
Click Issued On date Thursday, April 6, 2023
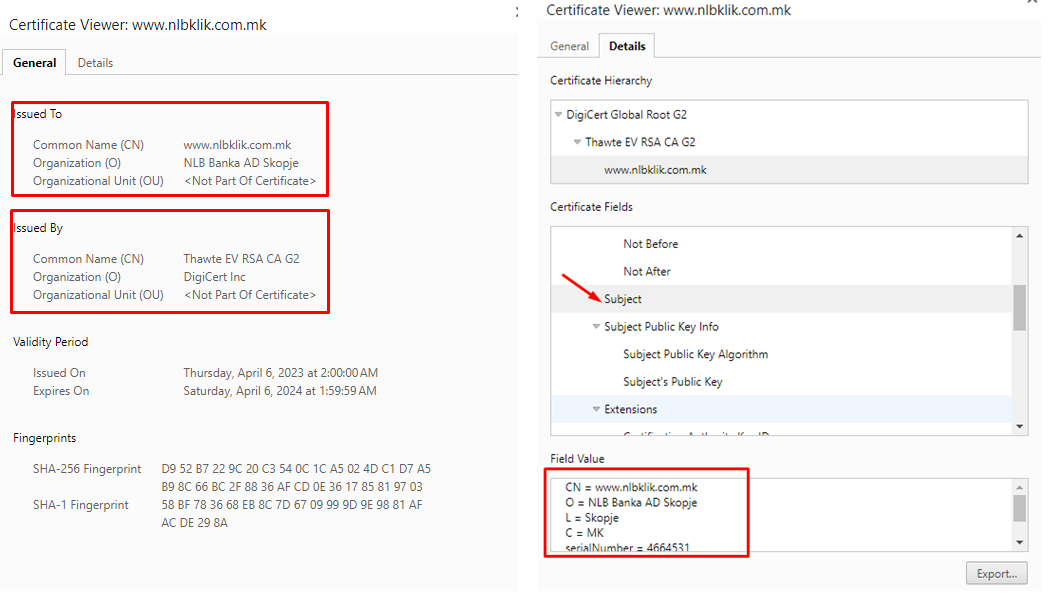[x=281, y=373]
